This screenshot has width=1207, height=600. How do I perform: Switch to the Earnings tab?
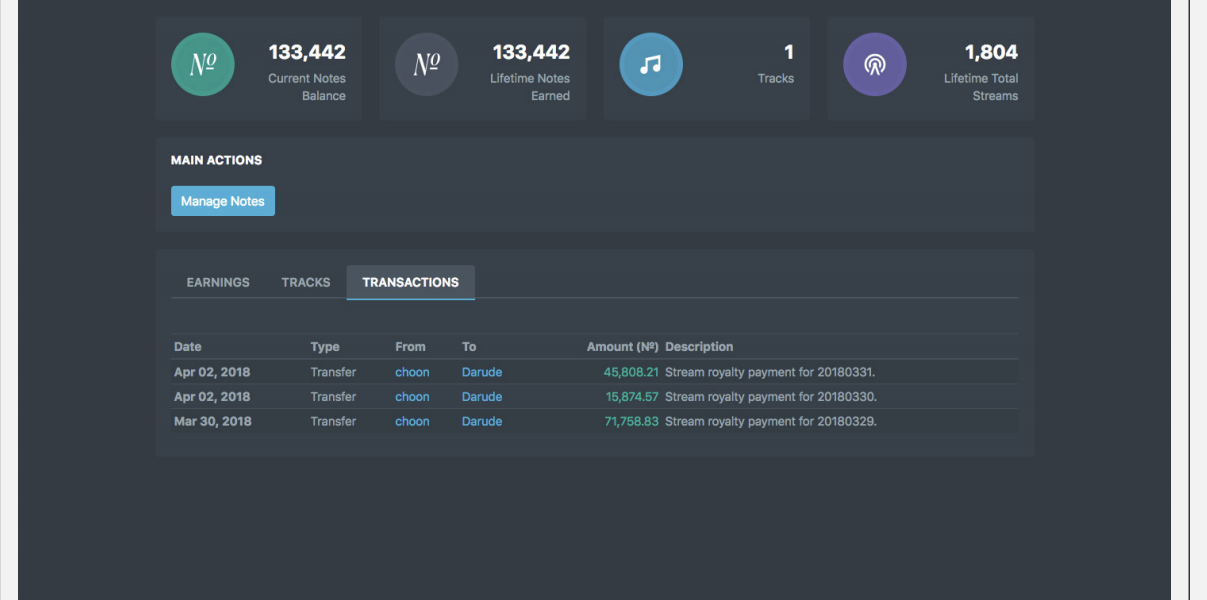[218, 282]
